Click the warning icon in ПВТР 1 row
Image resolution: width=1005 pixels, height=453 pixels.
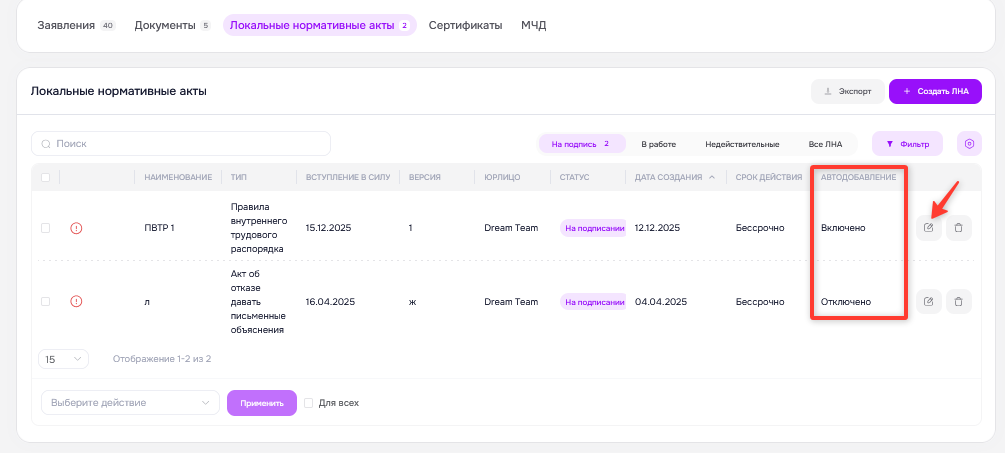[76, 228]
